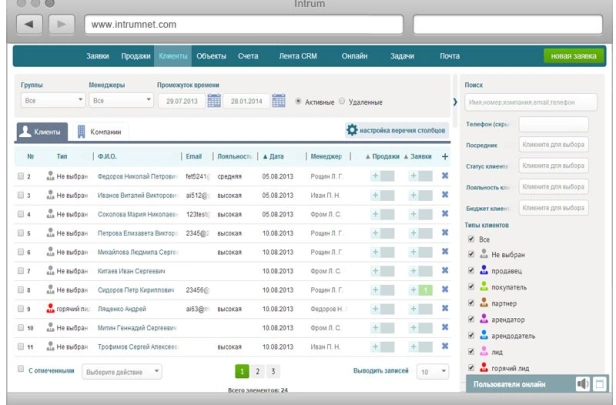Click the search field in Поиск panel
Image resolution: width=616 pixels, height=405 pixels.
(531, 101)
